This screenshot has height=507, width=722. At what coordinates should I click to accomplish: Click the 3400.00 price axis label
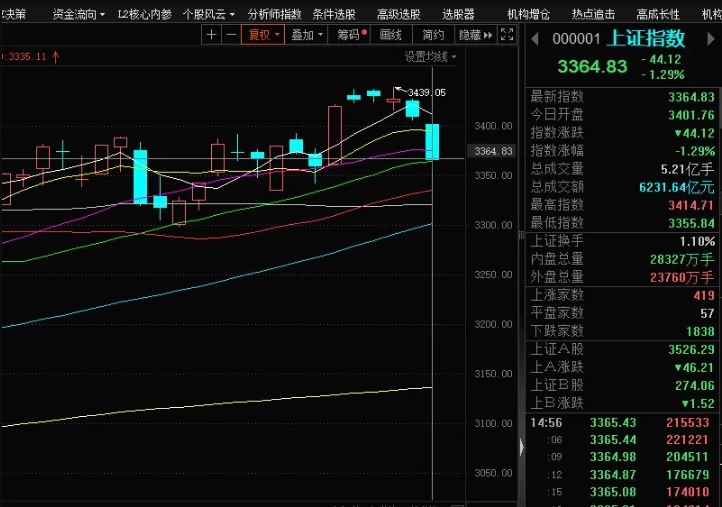click(493, 126)
